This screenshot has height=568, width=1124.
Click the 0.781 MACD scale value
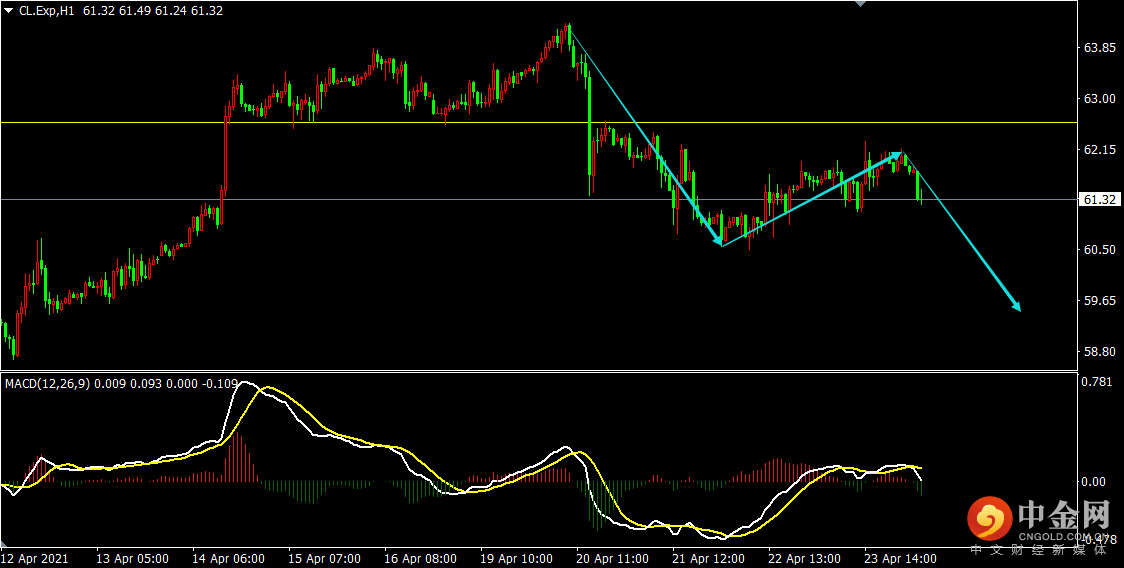[x=1097, y=382]
